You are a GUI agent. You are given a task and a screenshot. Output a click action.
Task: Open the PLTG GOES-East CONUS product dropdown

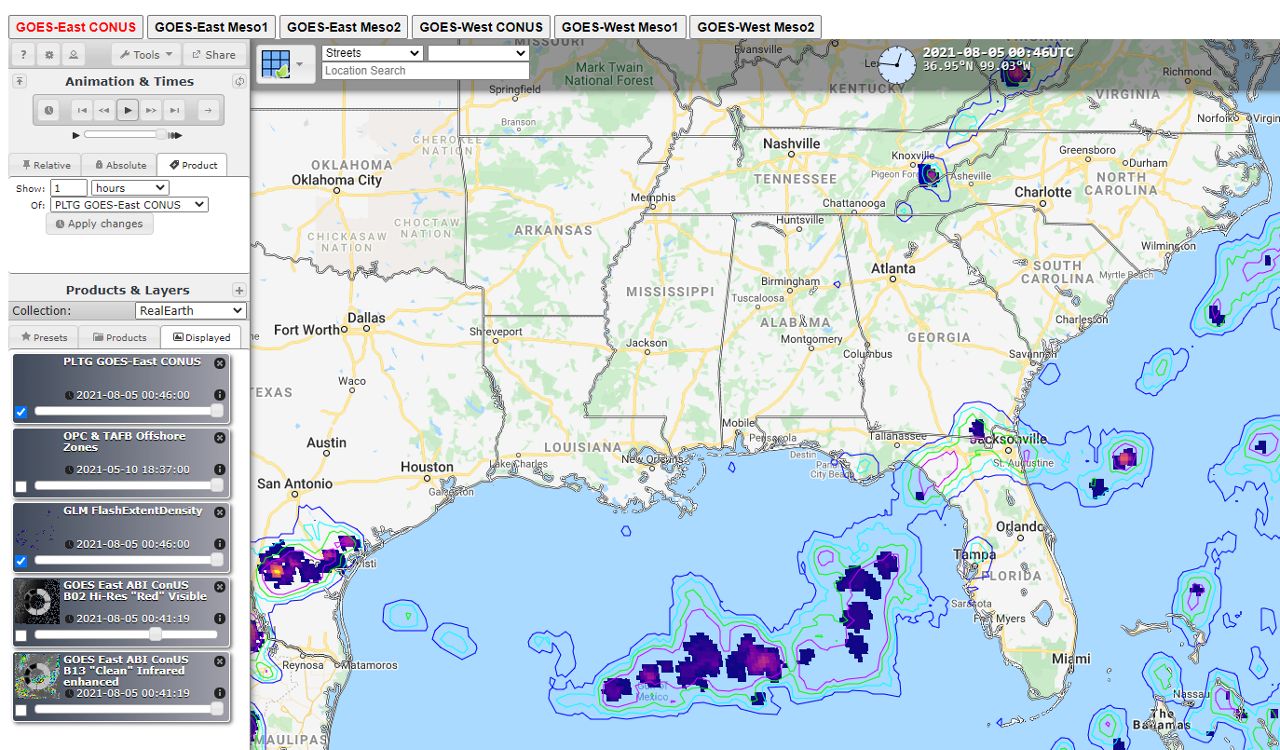[x=129, y=205]
